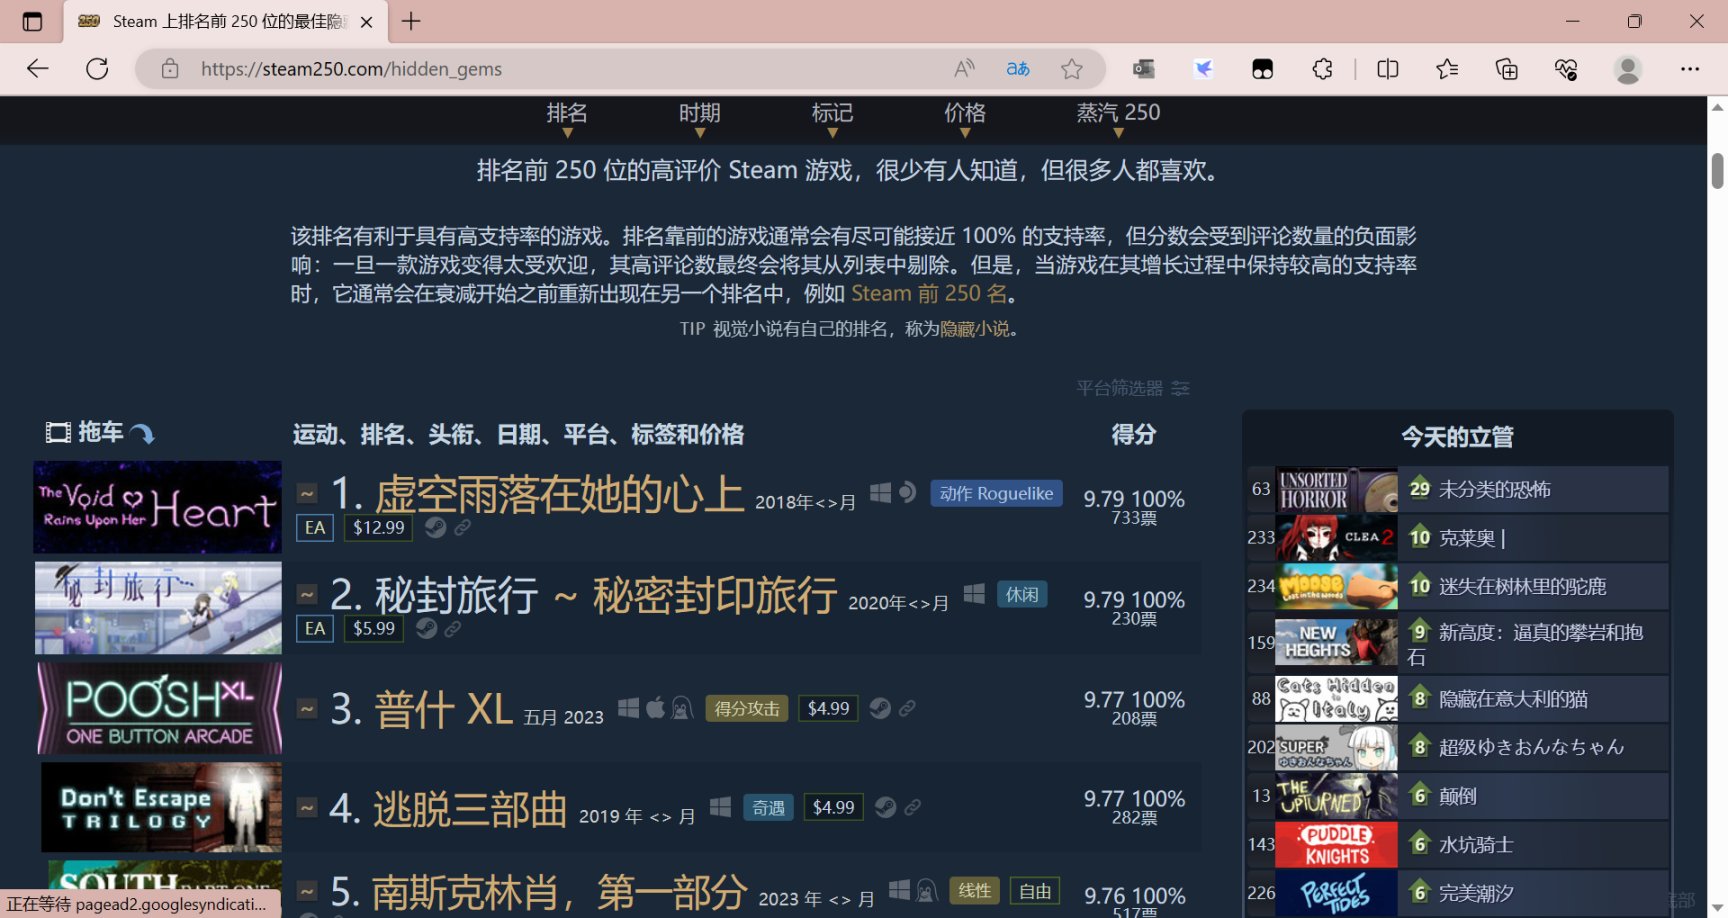Viewport: 1728px width, 918px height.
Task: Click the Steam store icon for 普什 XL
Action: (880, 708)
